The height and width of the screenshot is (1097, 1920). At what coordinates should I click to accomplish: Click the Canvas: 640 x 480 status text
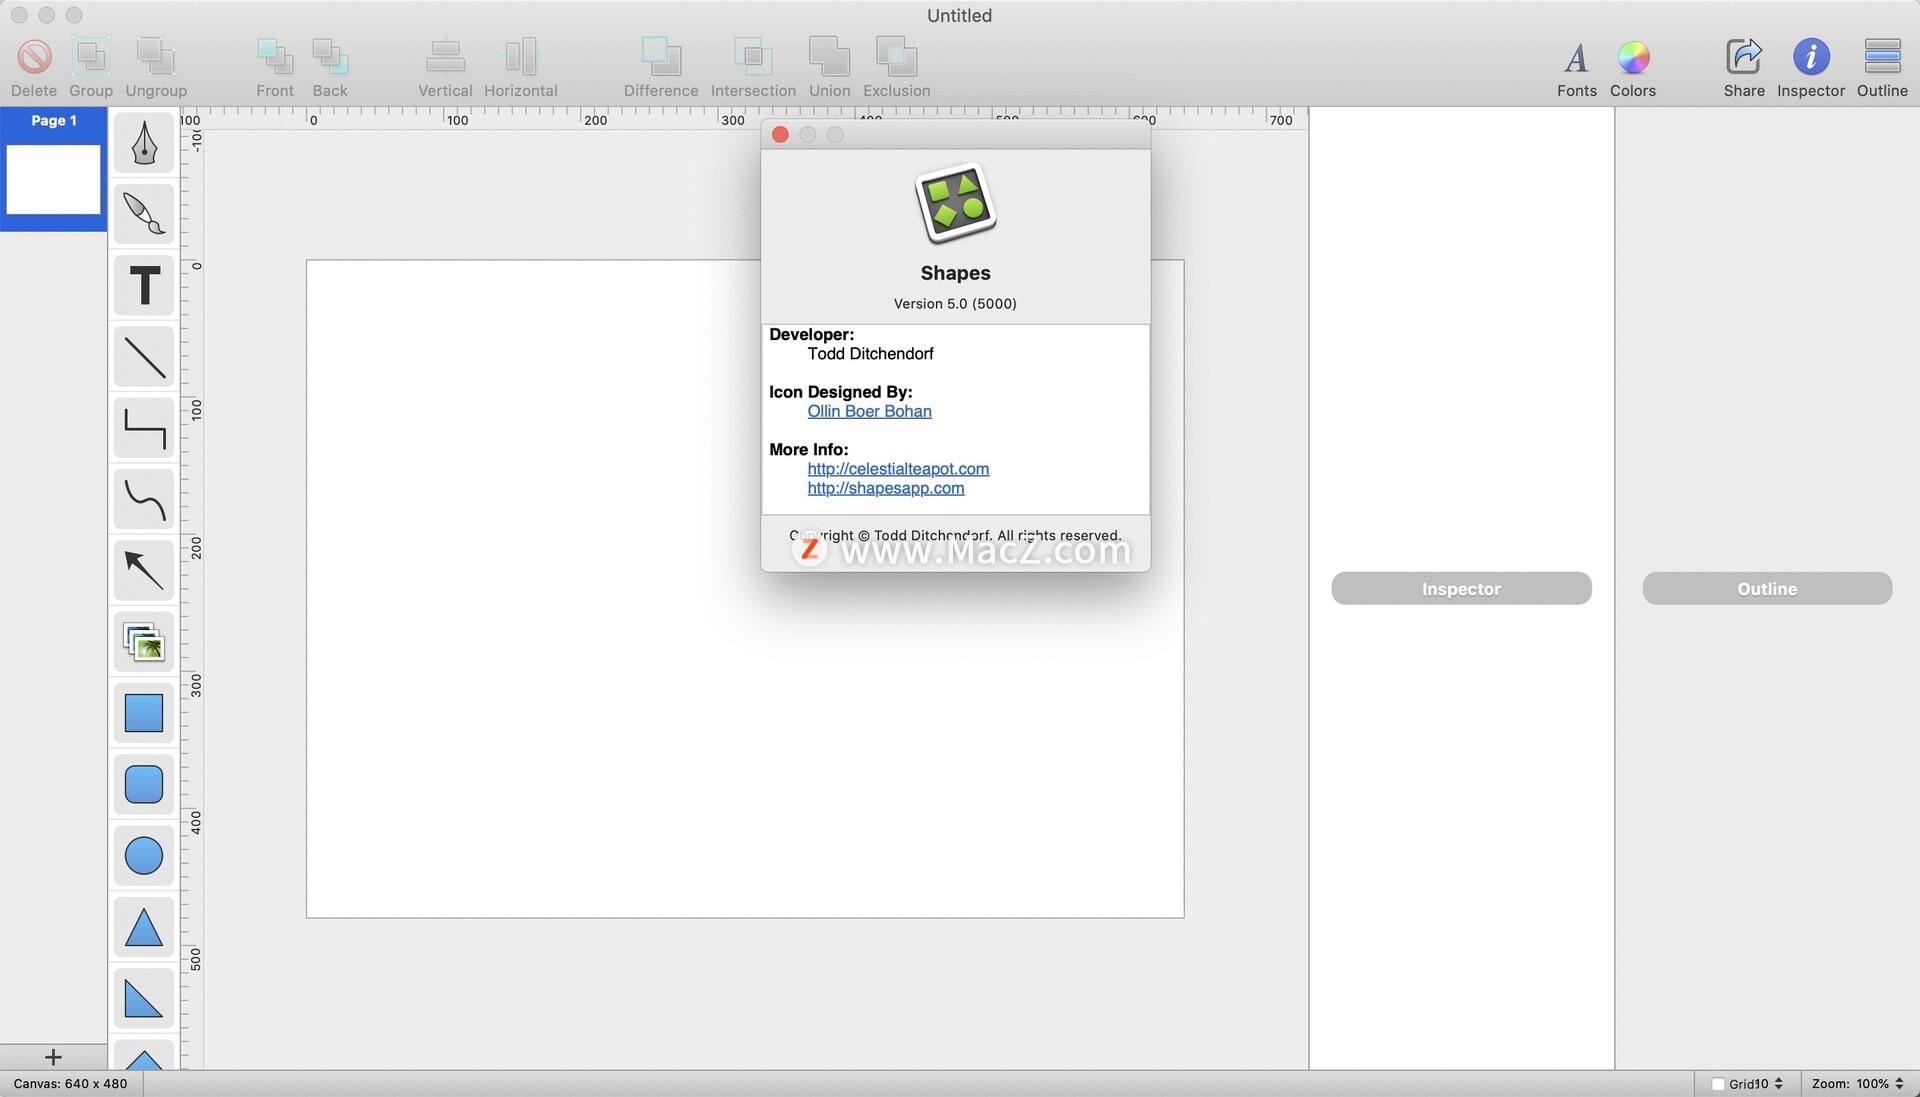[x=70, y=1084]
